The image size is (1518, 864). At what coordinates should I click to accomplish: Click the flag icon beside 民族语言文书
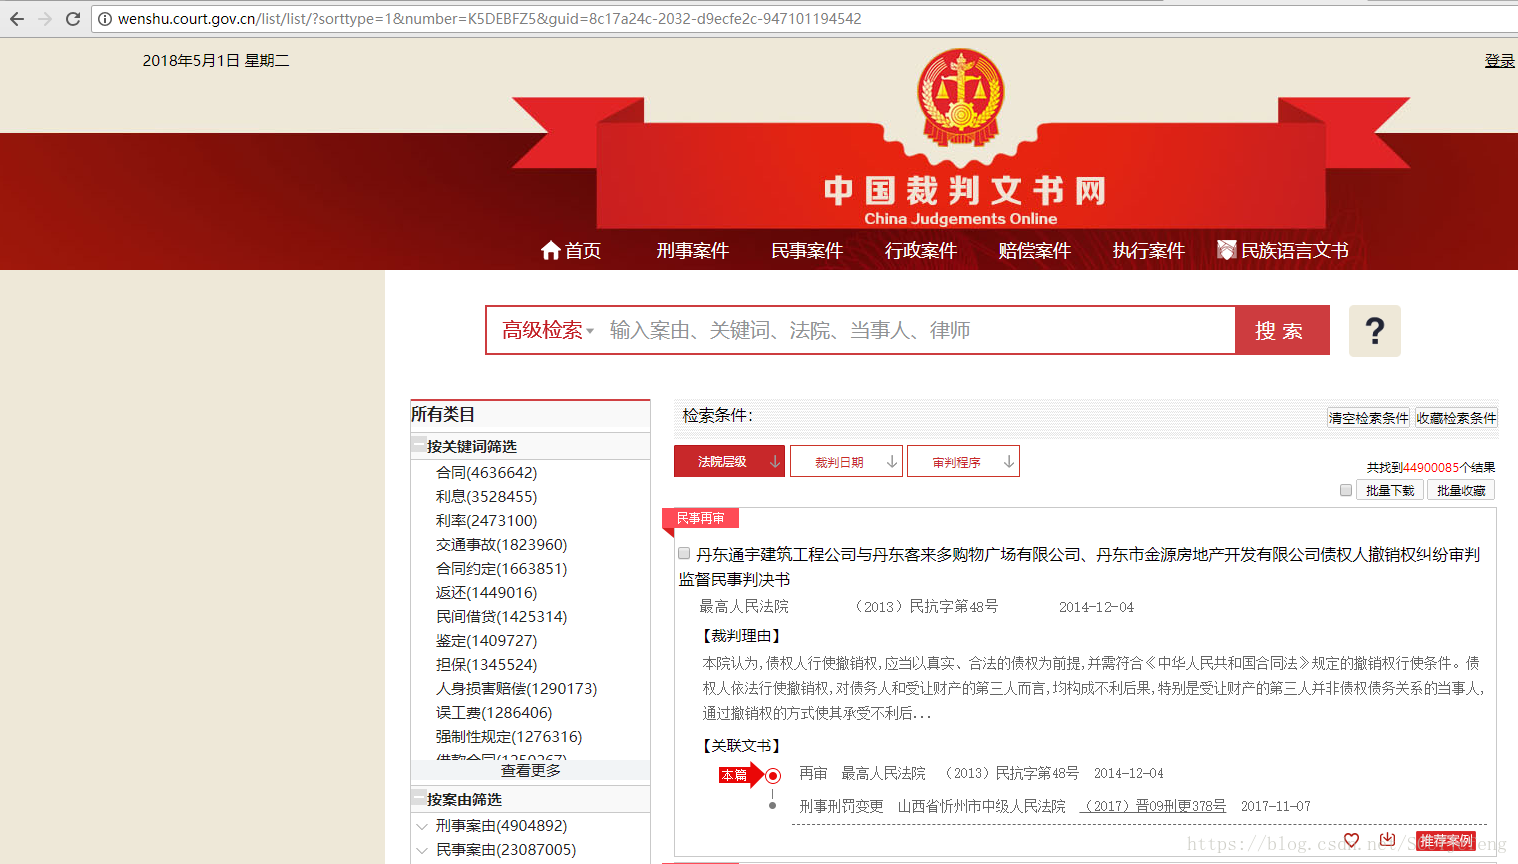tap(1226, 250)
